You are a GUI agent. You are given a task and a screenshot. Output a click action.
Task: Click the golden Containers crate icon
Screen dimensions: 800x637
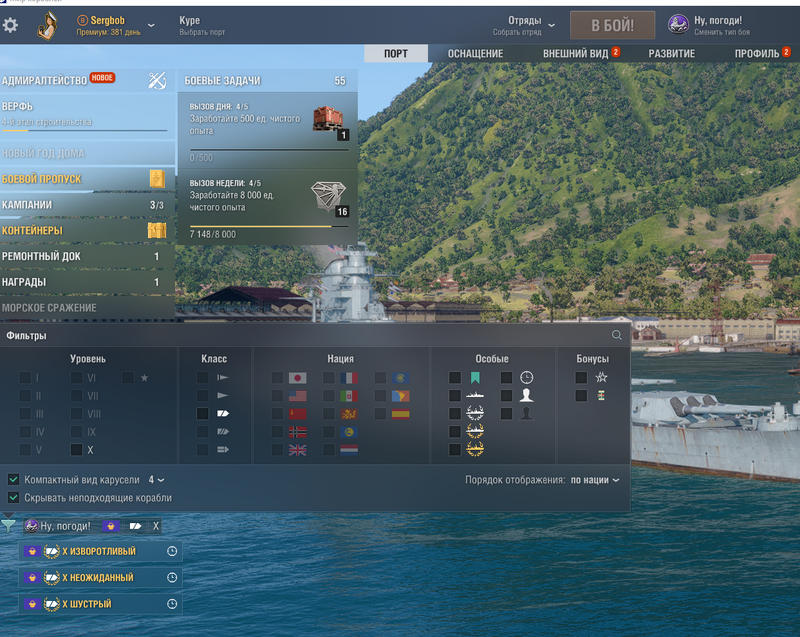(157, 231)
